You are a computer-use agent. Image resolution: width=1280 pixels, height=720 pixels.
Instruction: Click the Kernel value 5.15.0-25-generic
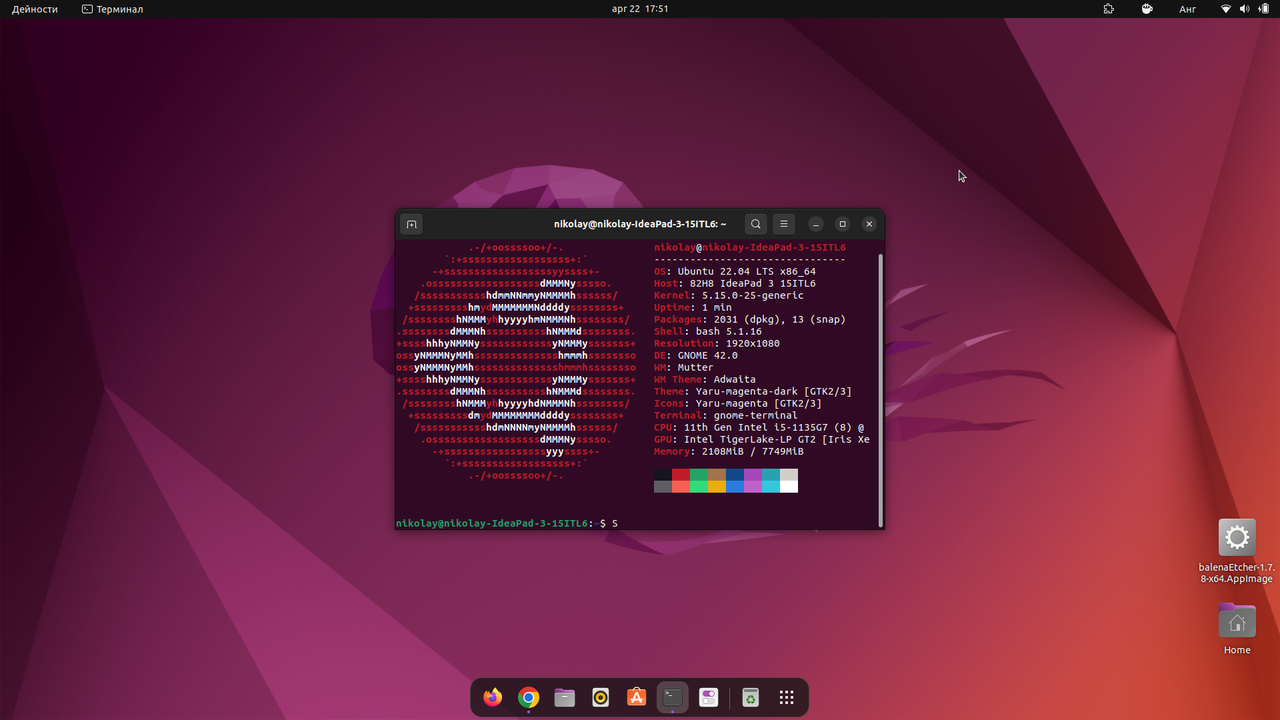(x=753, y=295)
